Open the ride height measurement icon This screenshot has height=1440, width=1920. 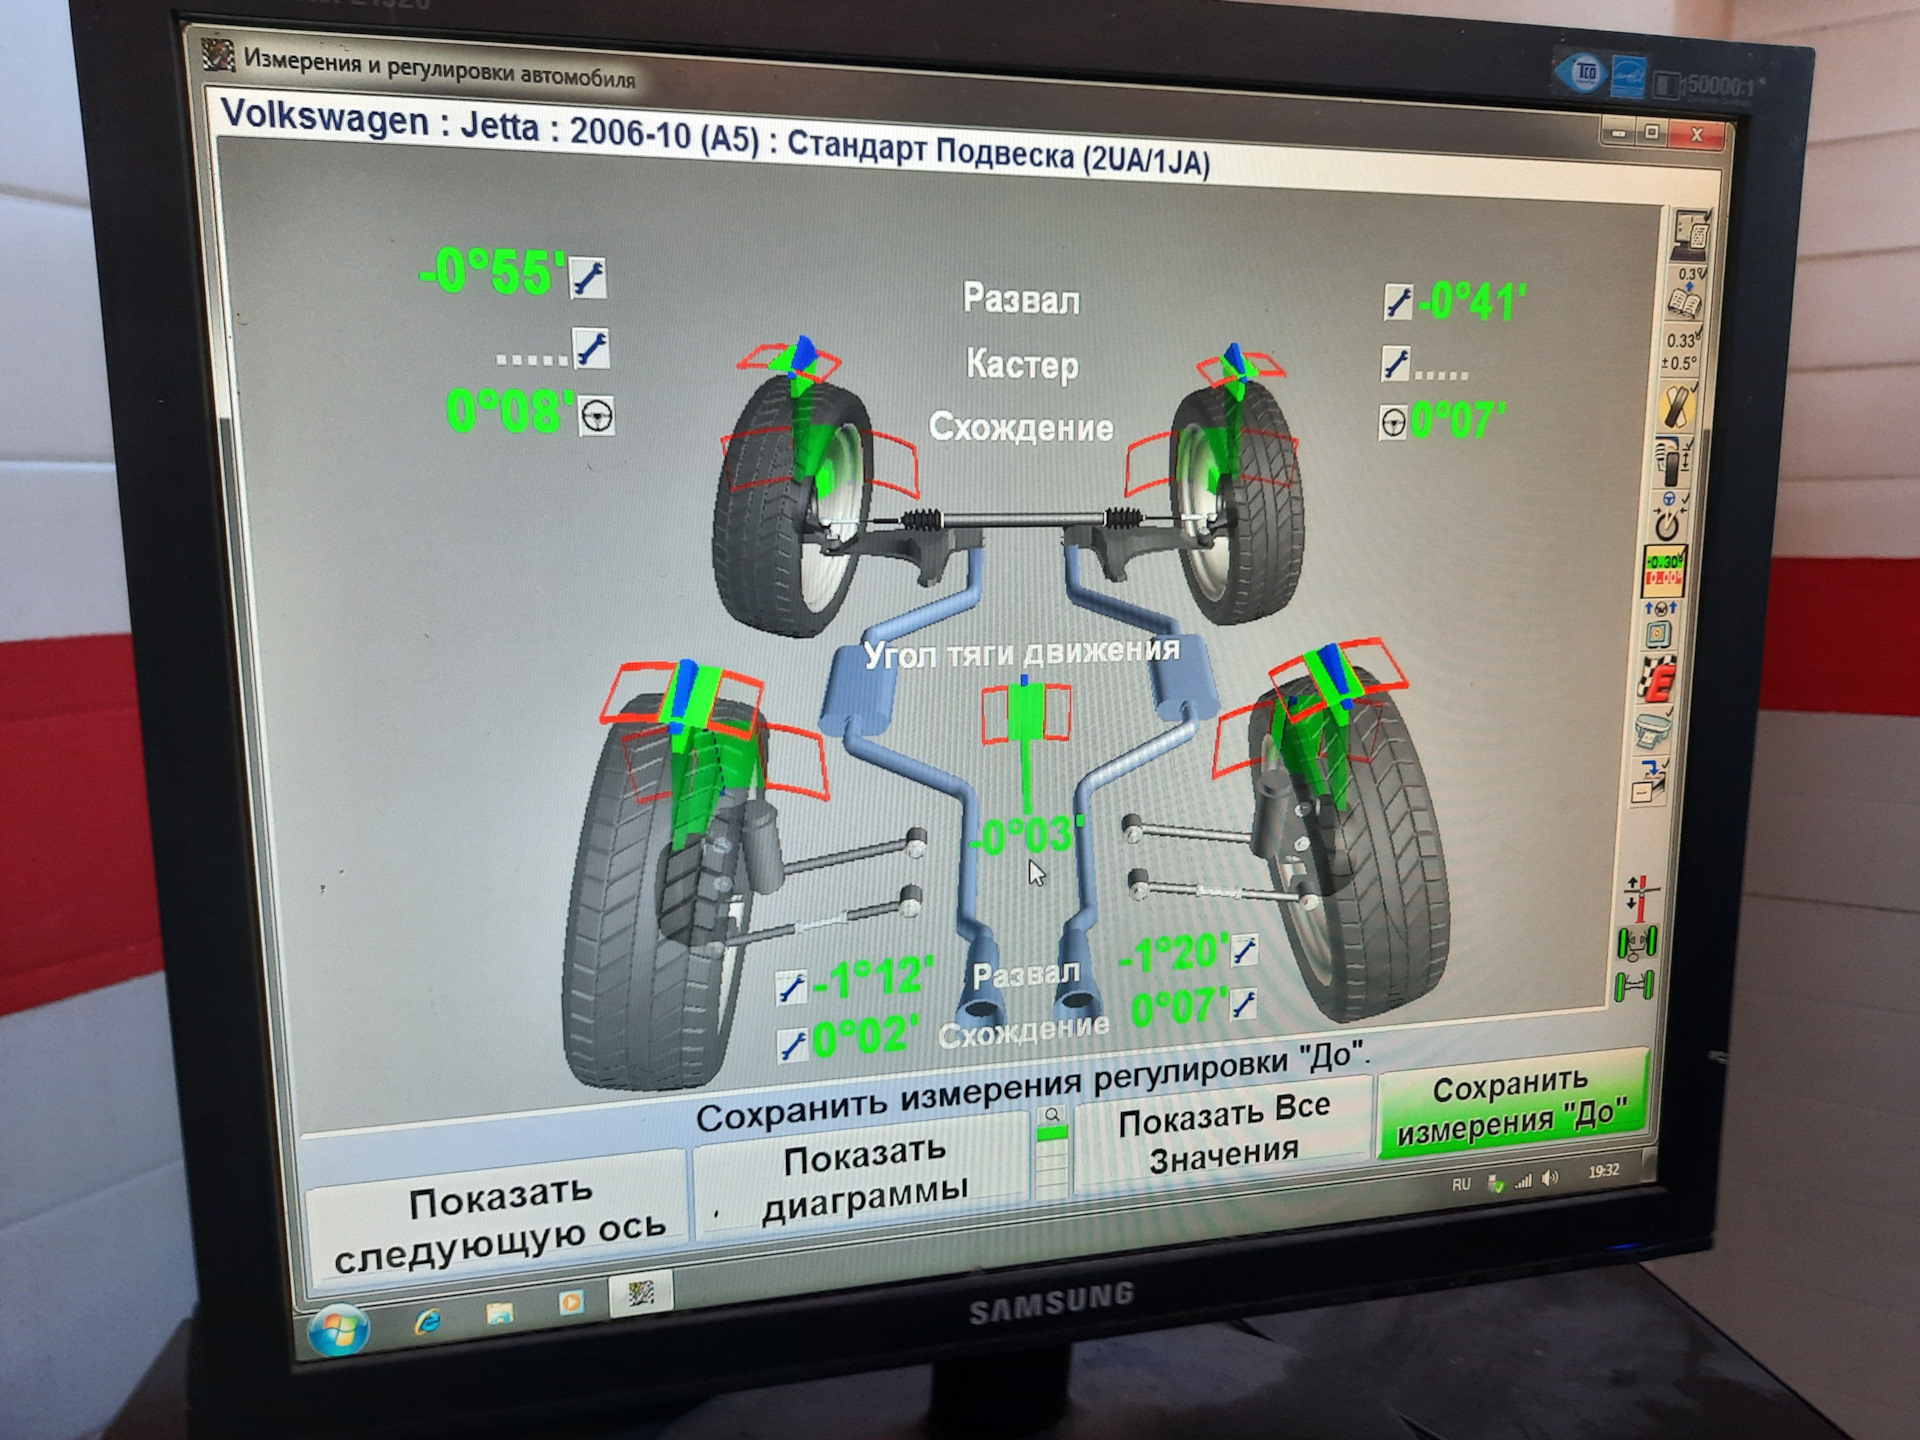point(1673,462)
